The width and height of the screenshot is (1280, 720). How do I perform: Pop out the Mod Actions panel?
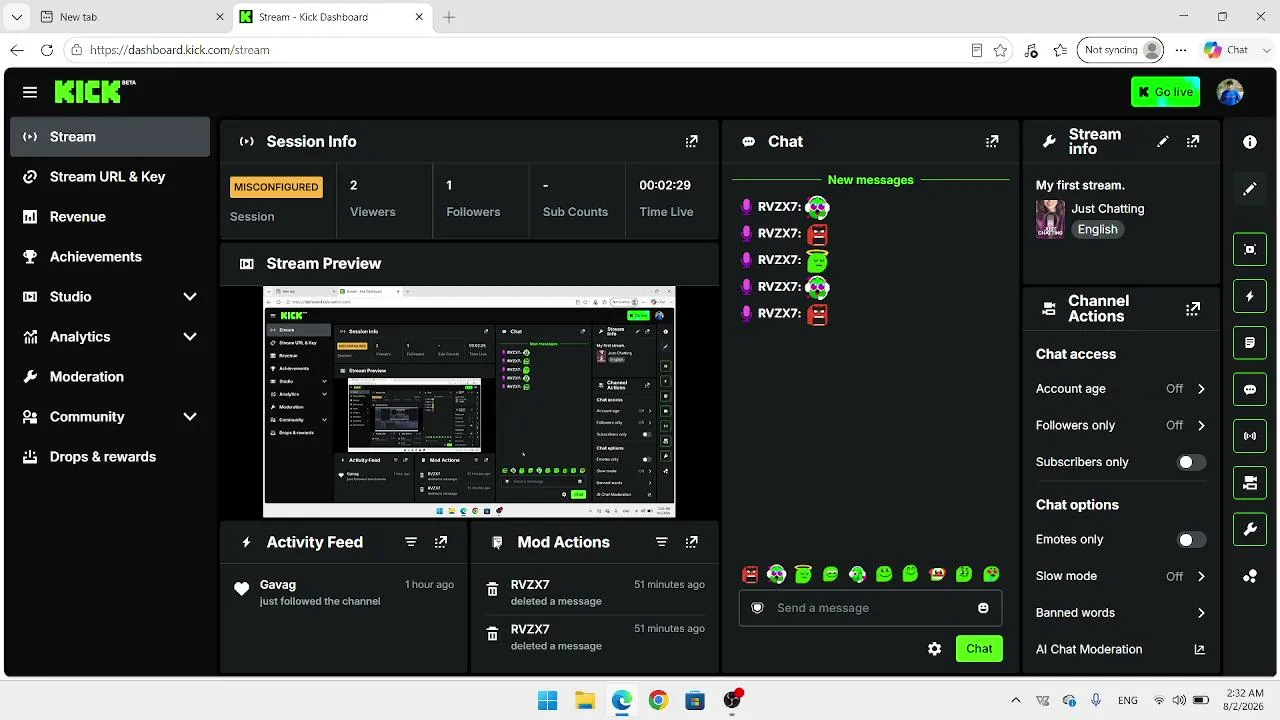691,542
